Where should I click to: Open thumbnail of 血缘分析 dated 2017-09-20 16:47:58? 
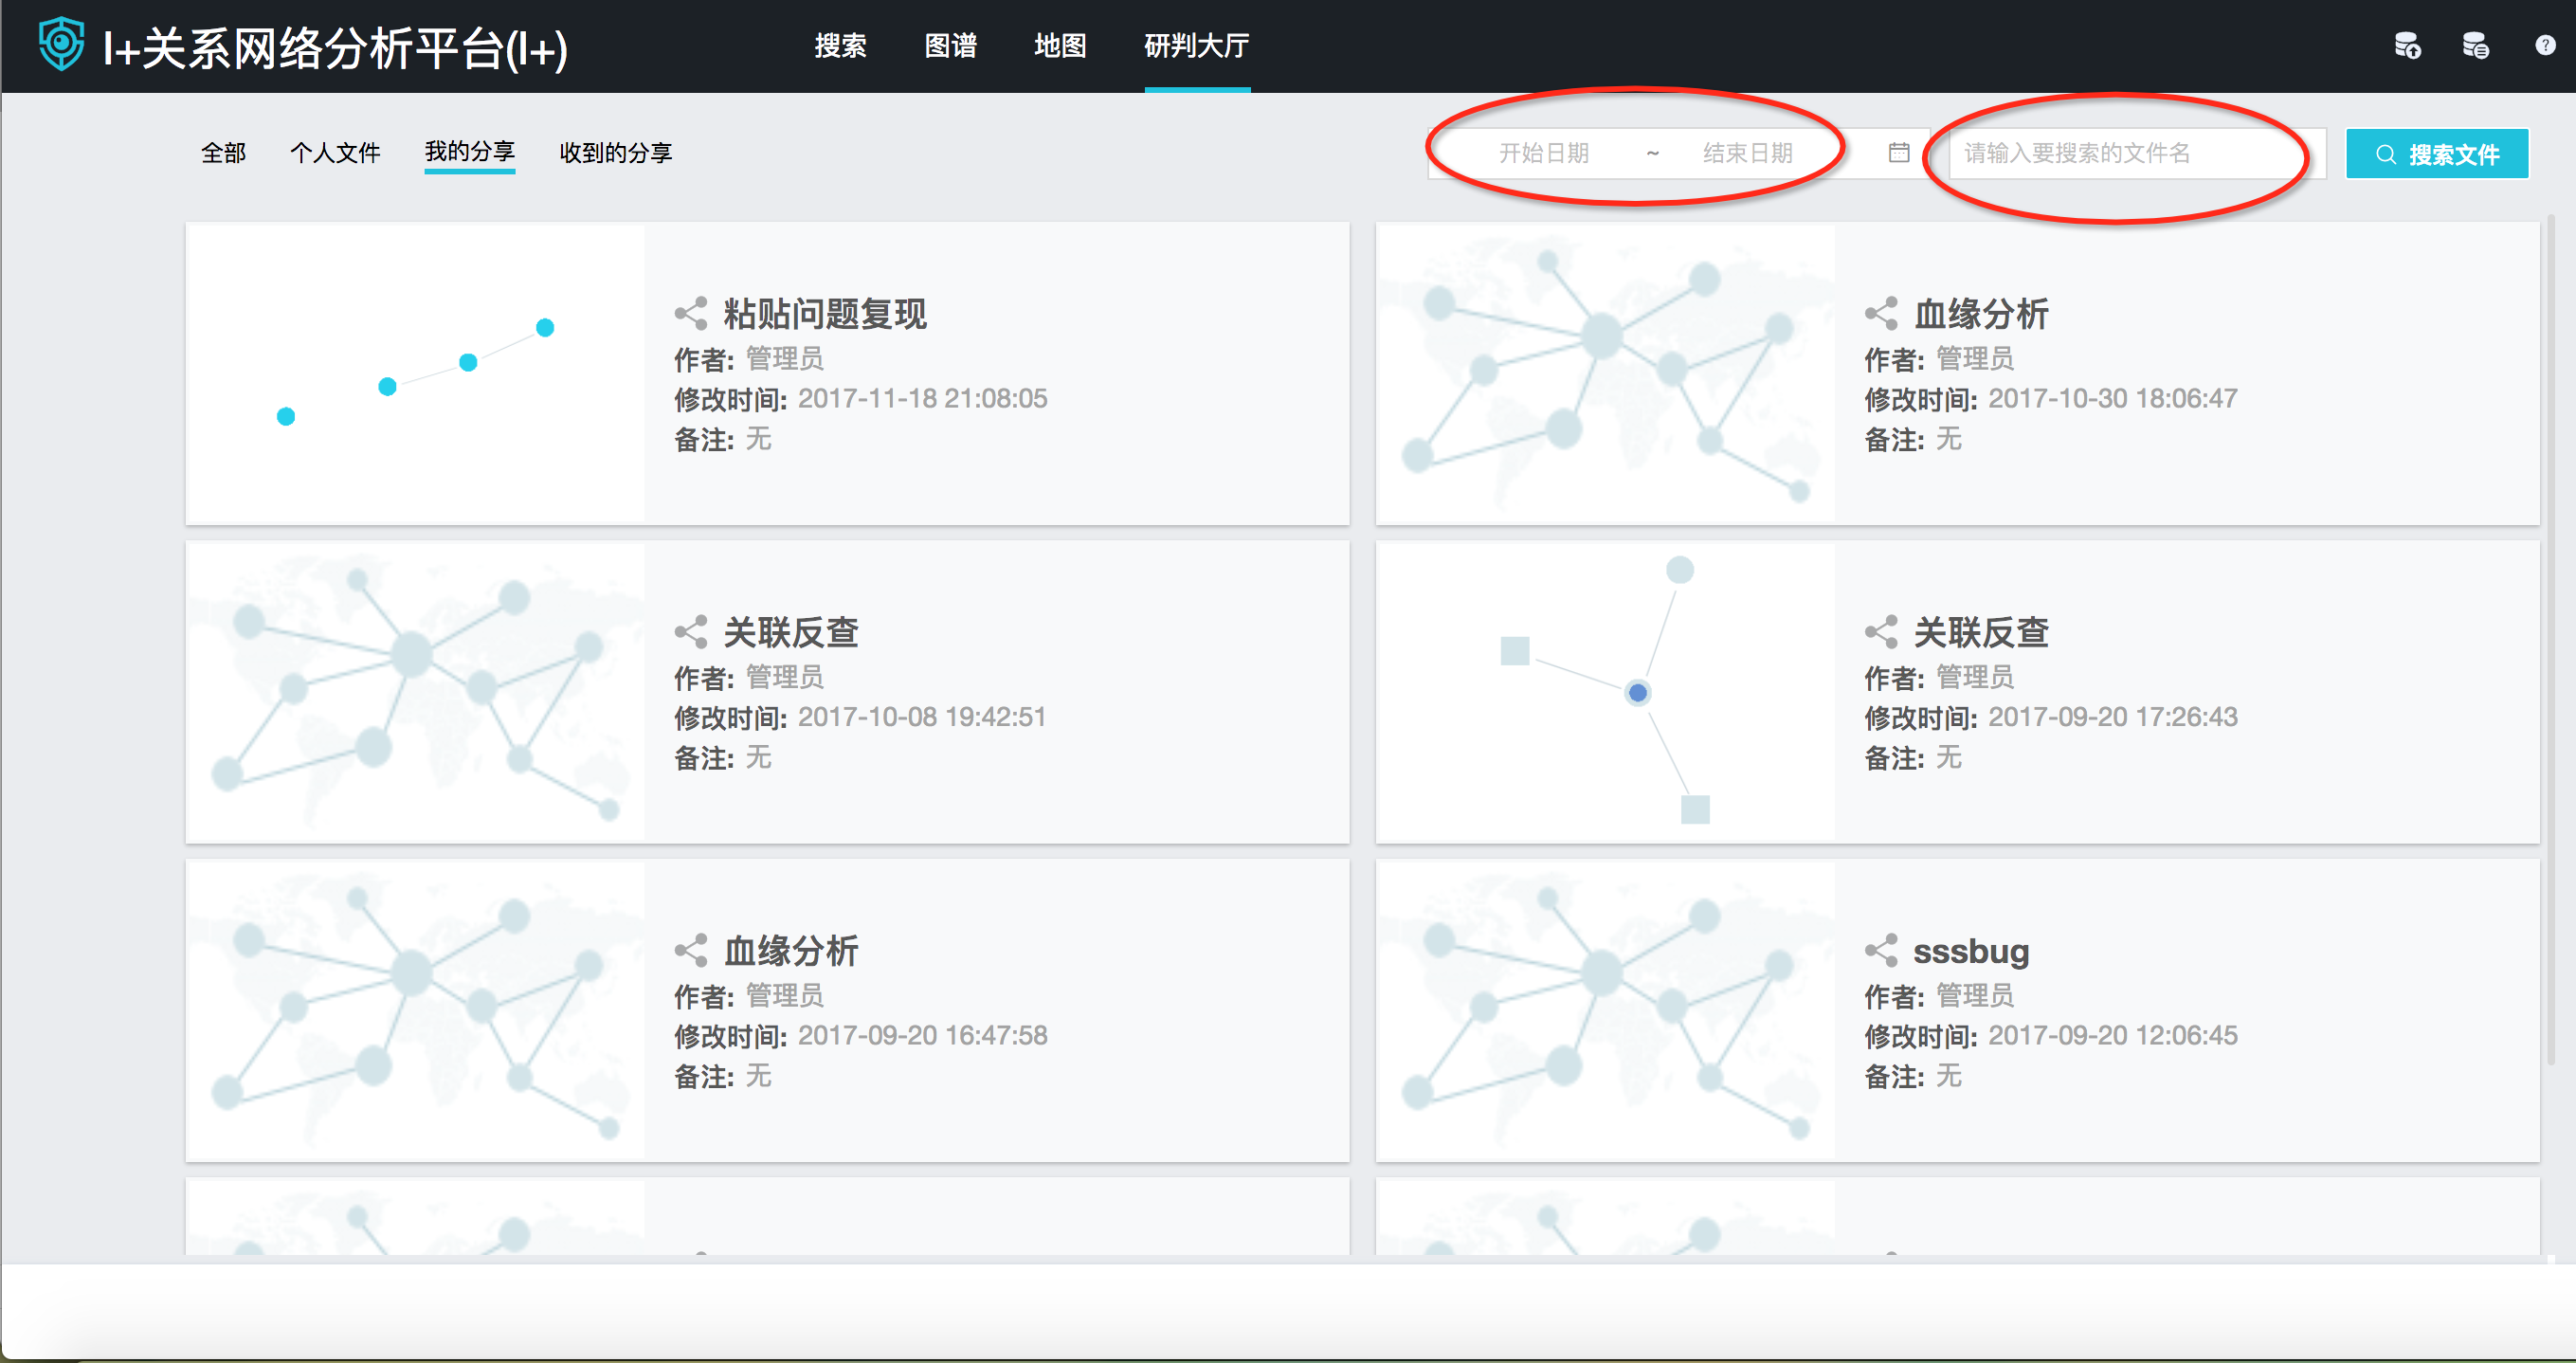(x=415, y=1010)
